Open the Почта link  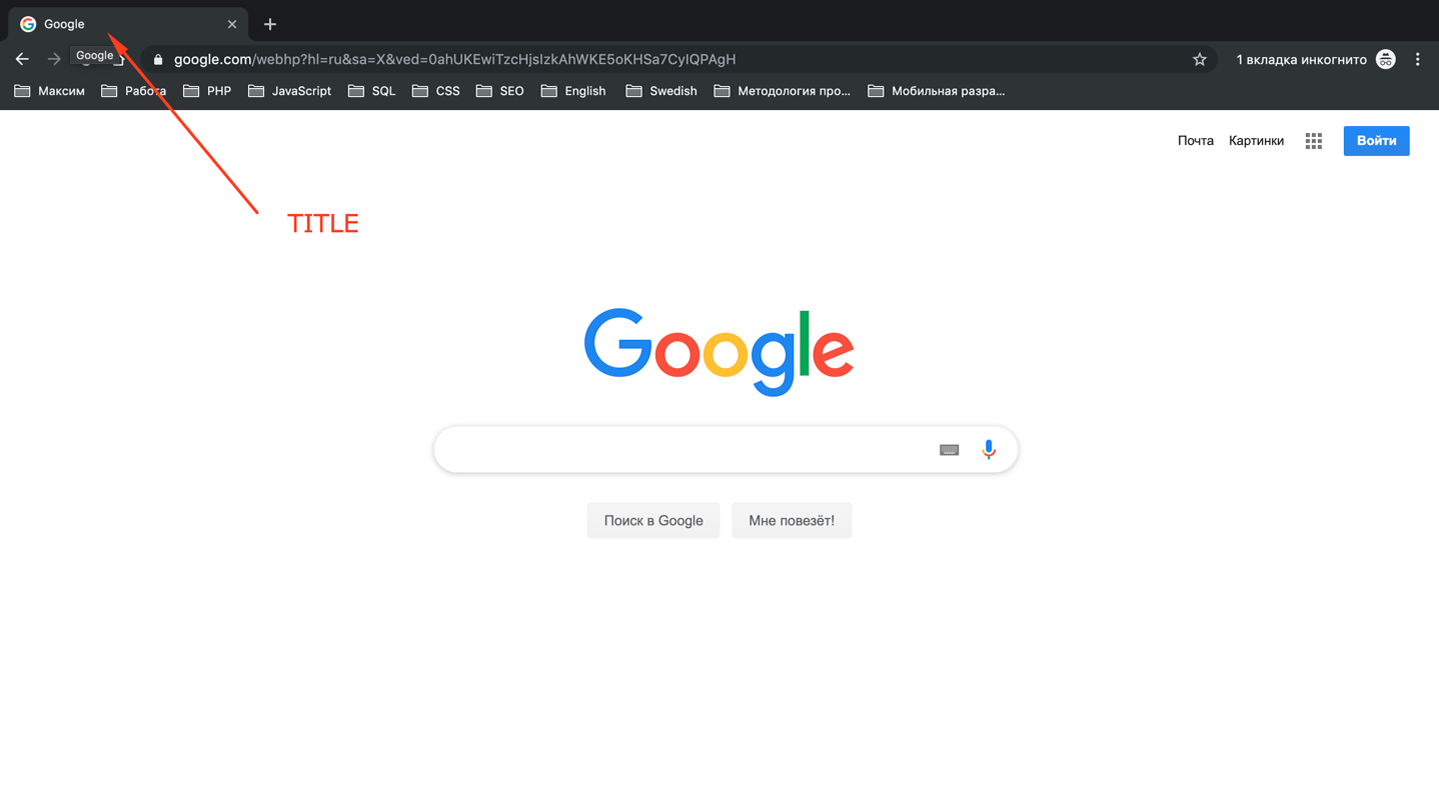tap(1195, 141)
